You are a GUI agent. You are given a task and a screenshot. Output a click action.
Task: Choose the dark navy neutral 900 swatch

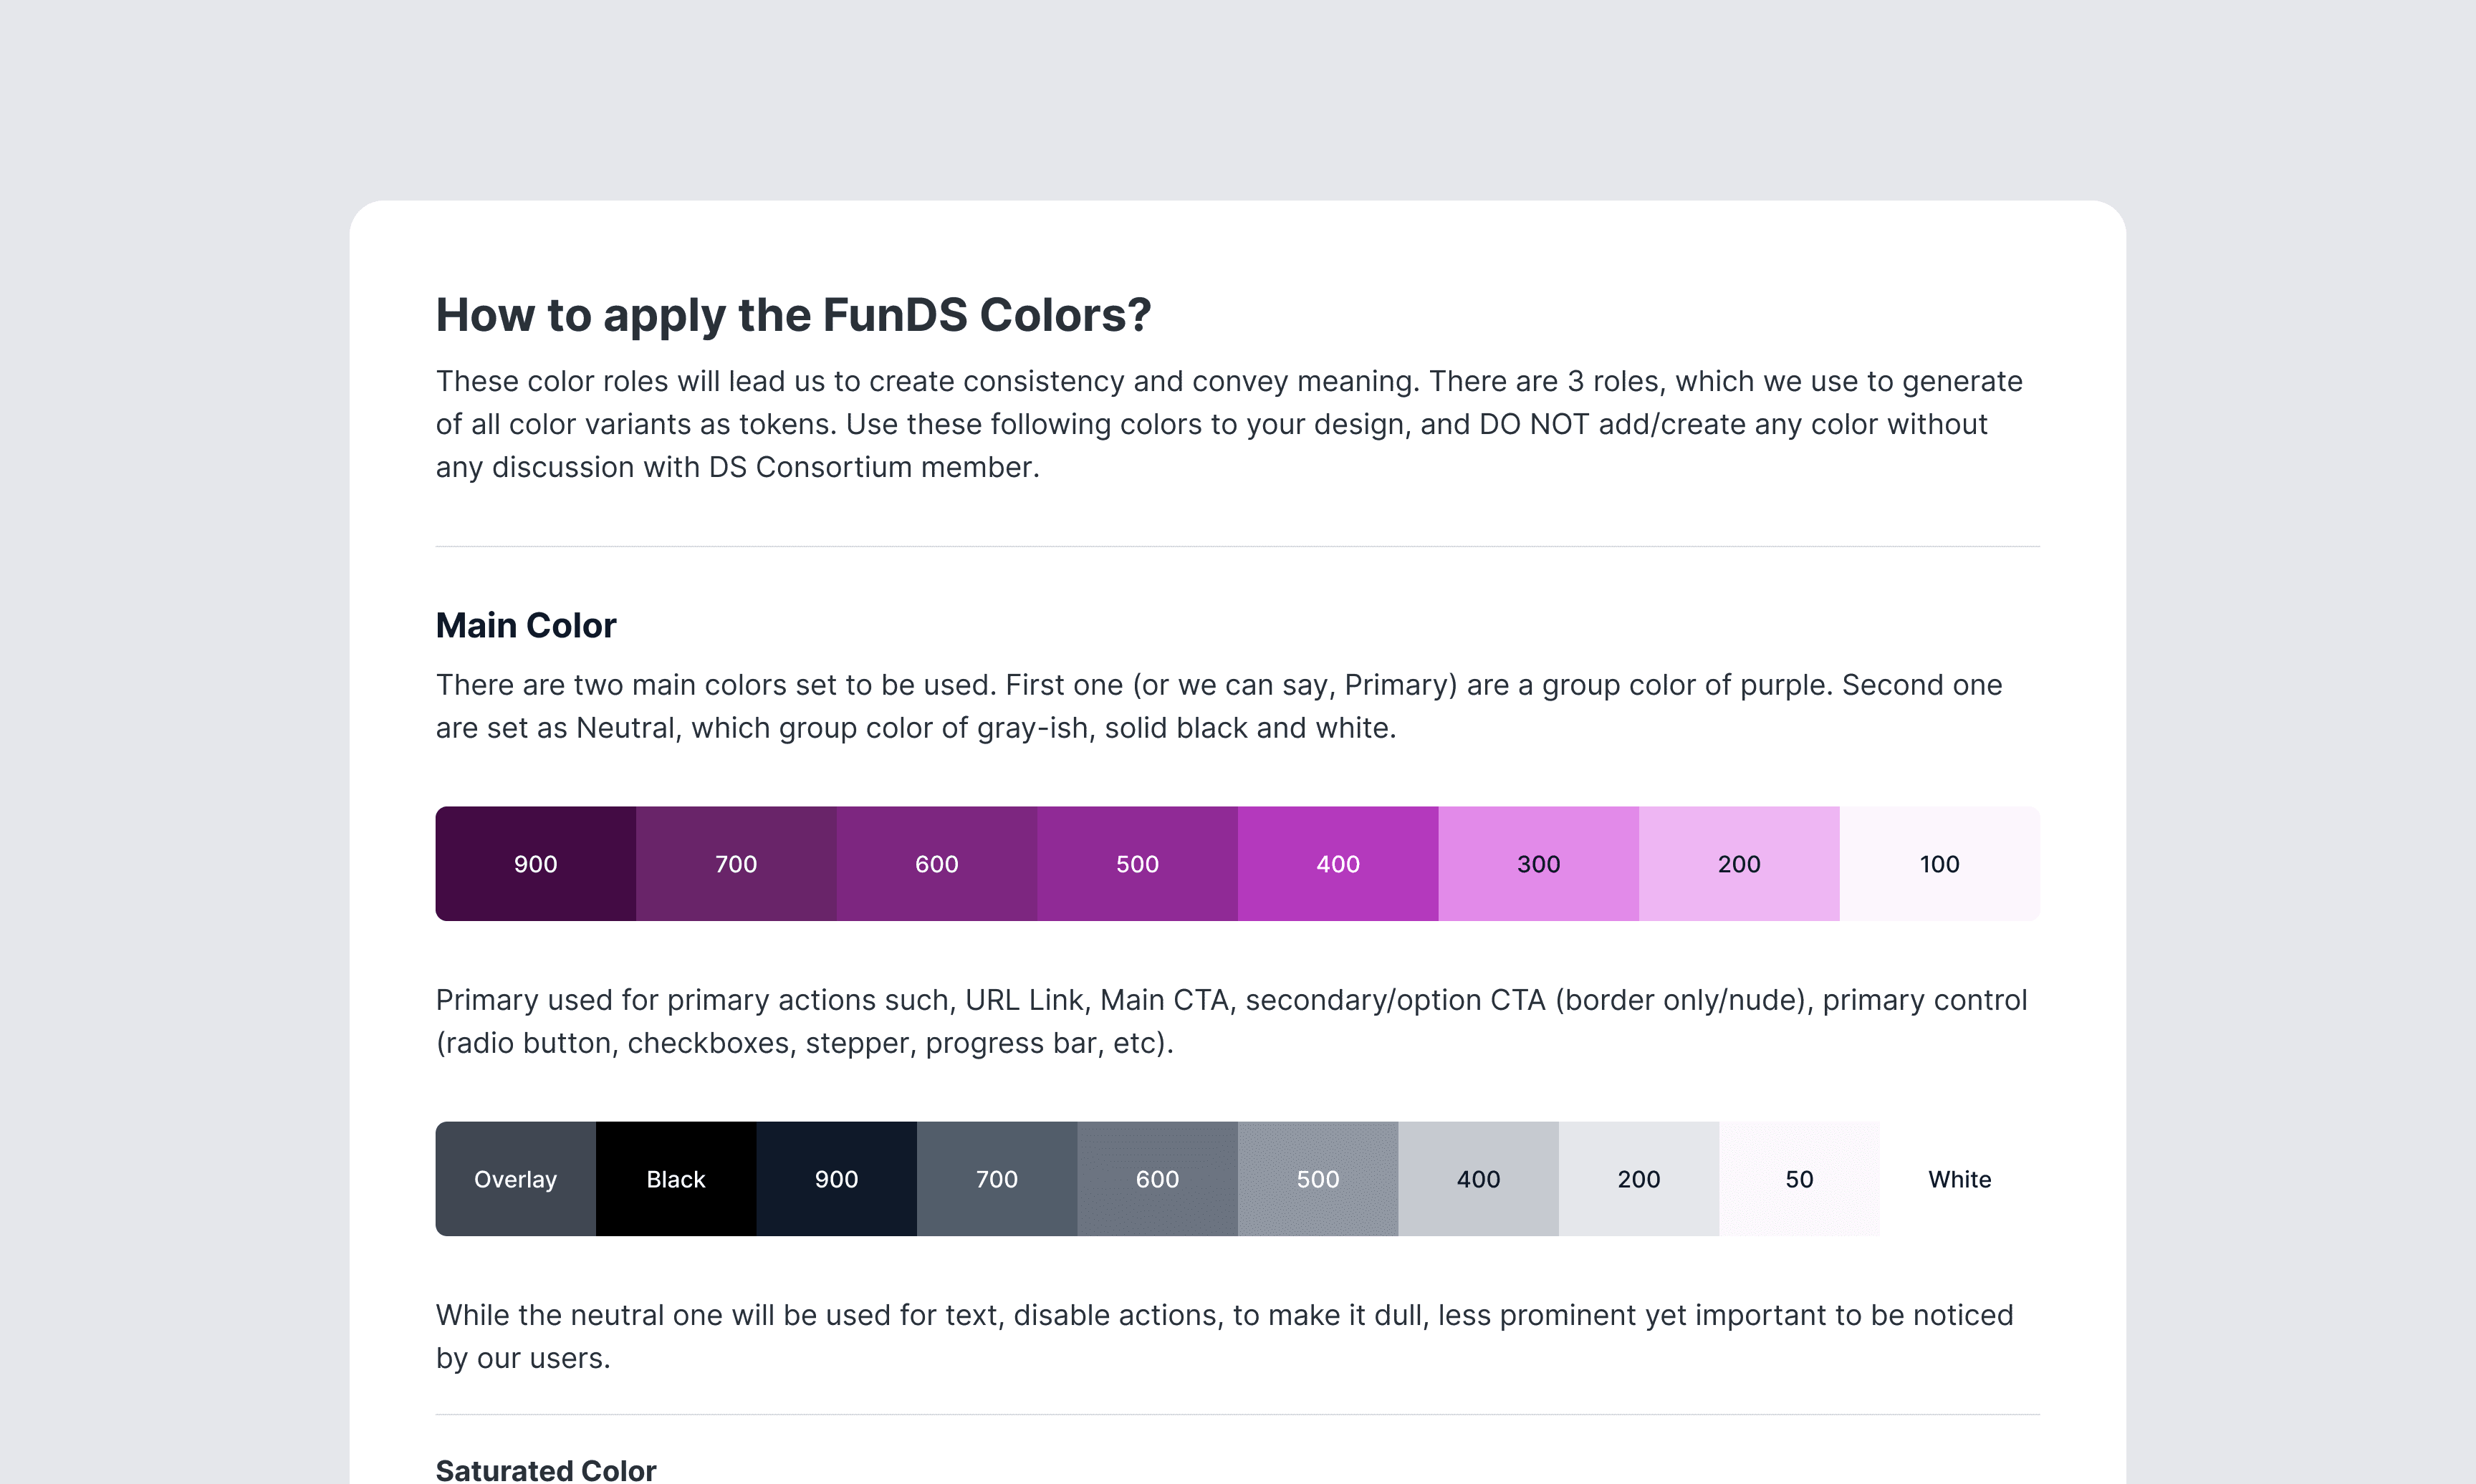836,1179
